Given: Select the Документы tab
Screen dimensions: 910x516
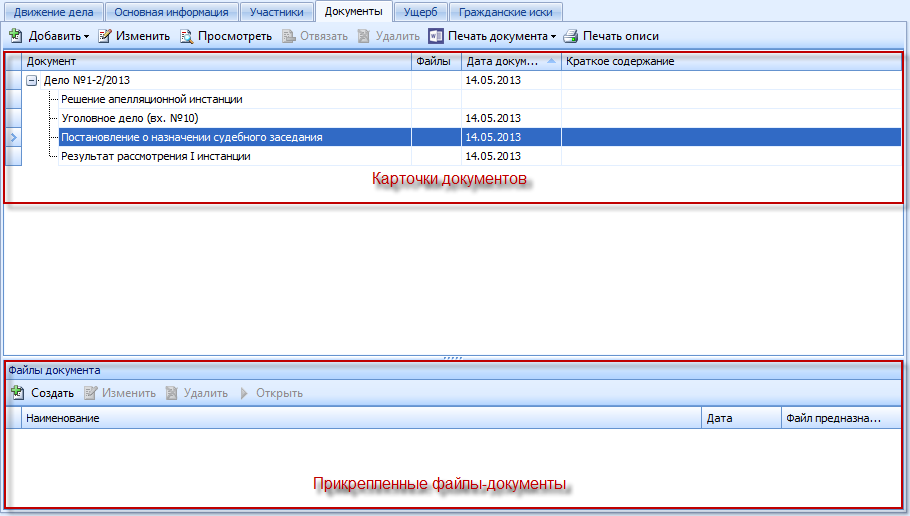Looking at the screenshot, I should (x=353, y=12).
